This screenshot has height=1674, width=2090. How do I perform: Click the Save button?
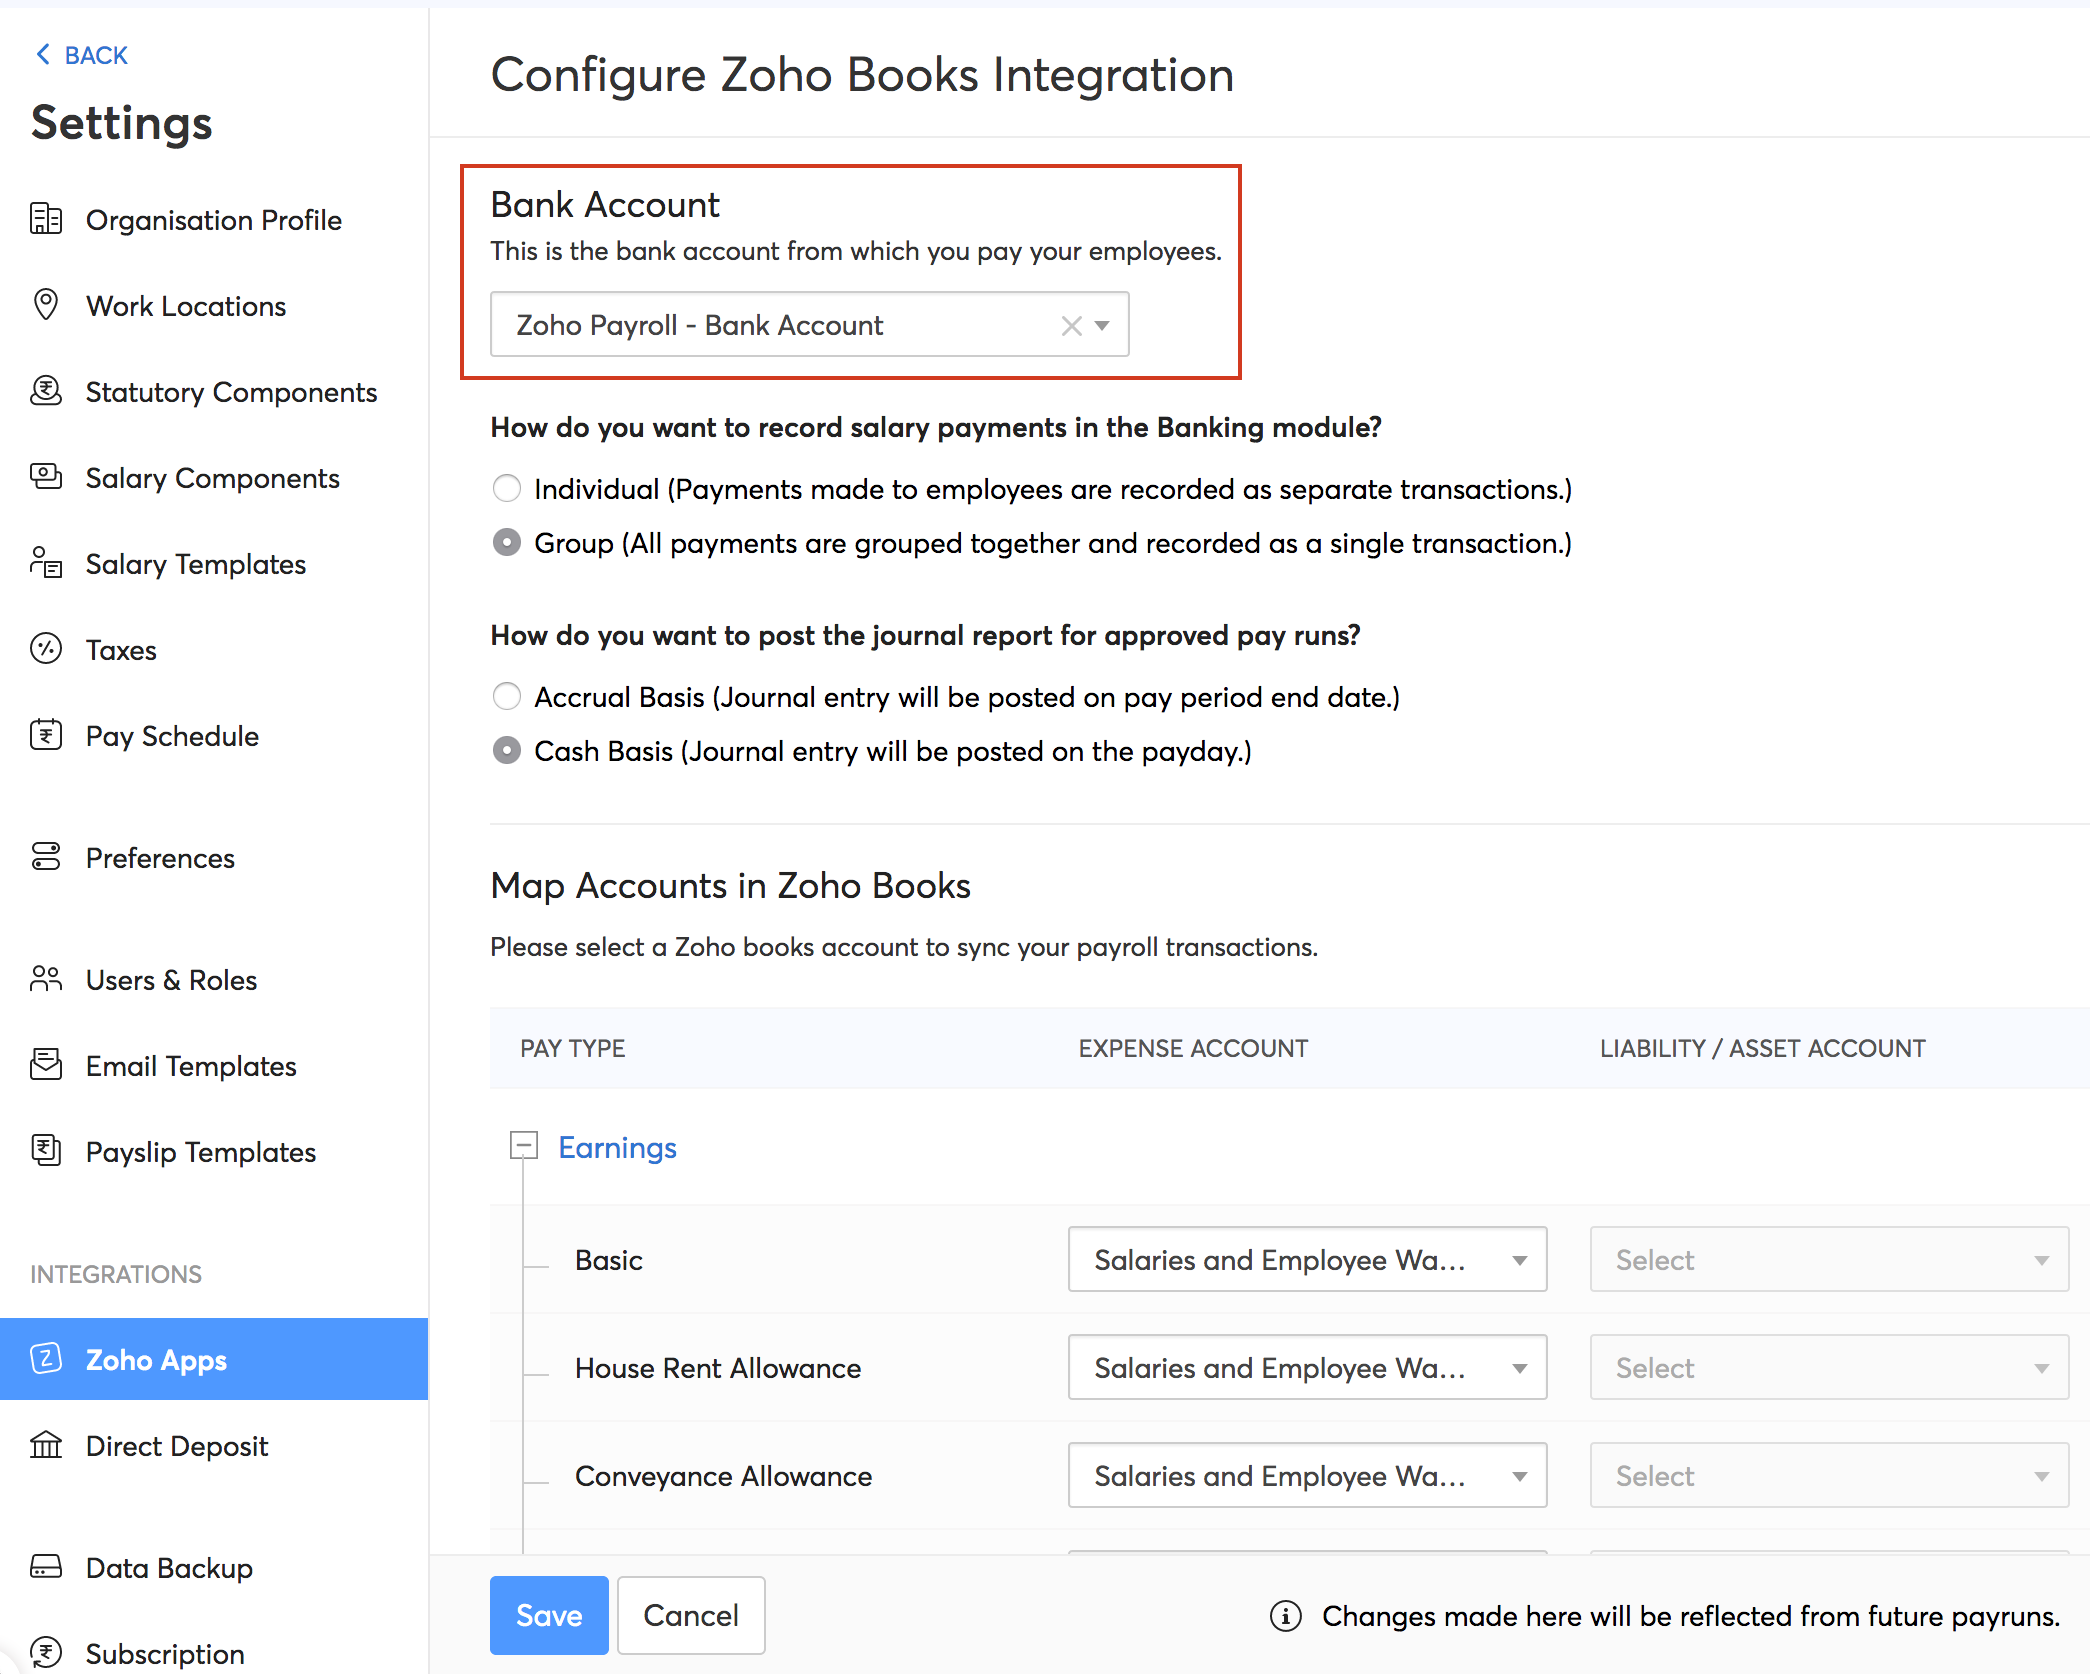pos(549,1616)
